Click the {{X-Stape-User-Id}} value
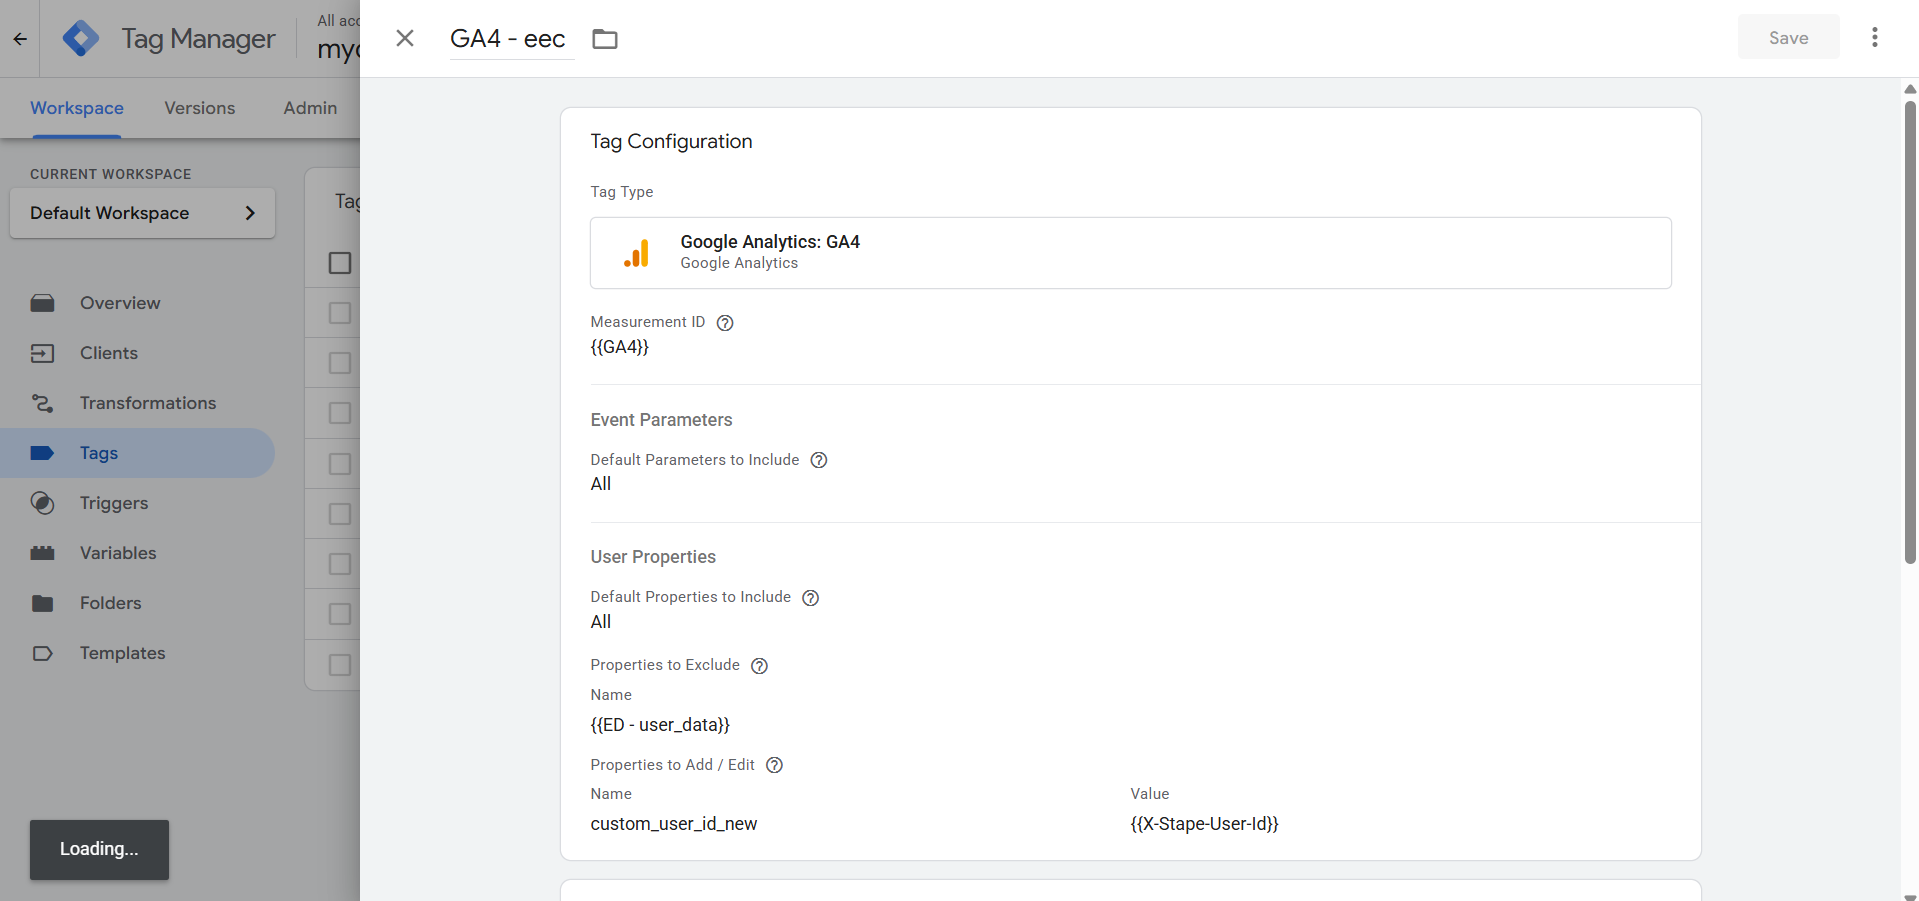1919x901 pixels. coord(1204,824)
